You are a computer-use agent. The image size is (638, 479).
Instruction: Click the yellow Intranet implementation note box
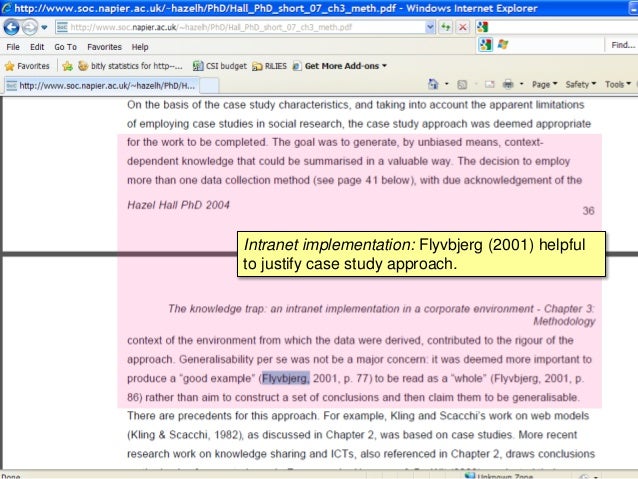(421, 254)
